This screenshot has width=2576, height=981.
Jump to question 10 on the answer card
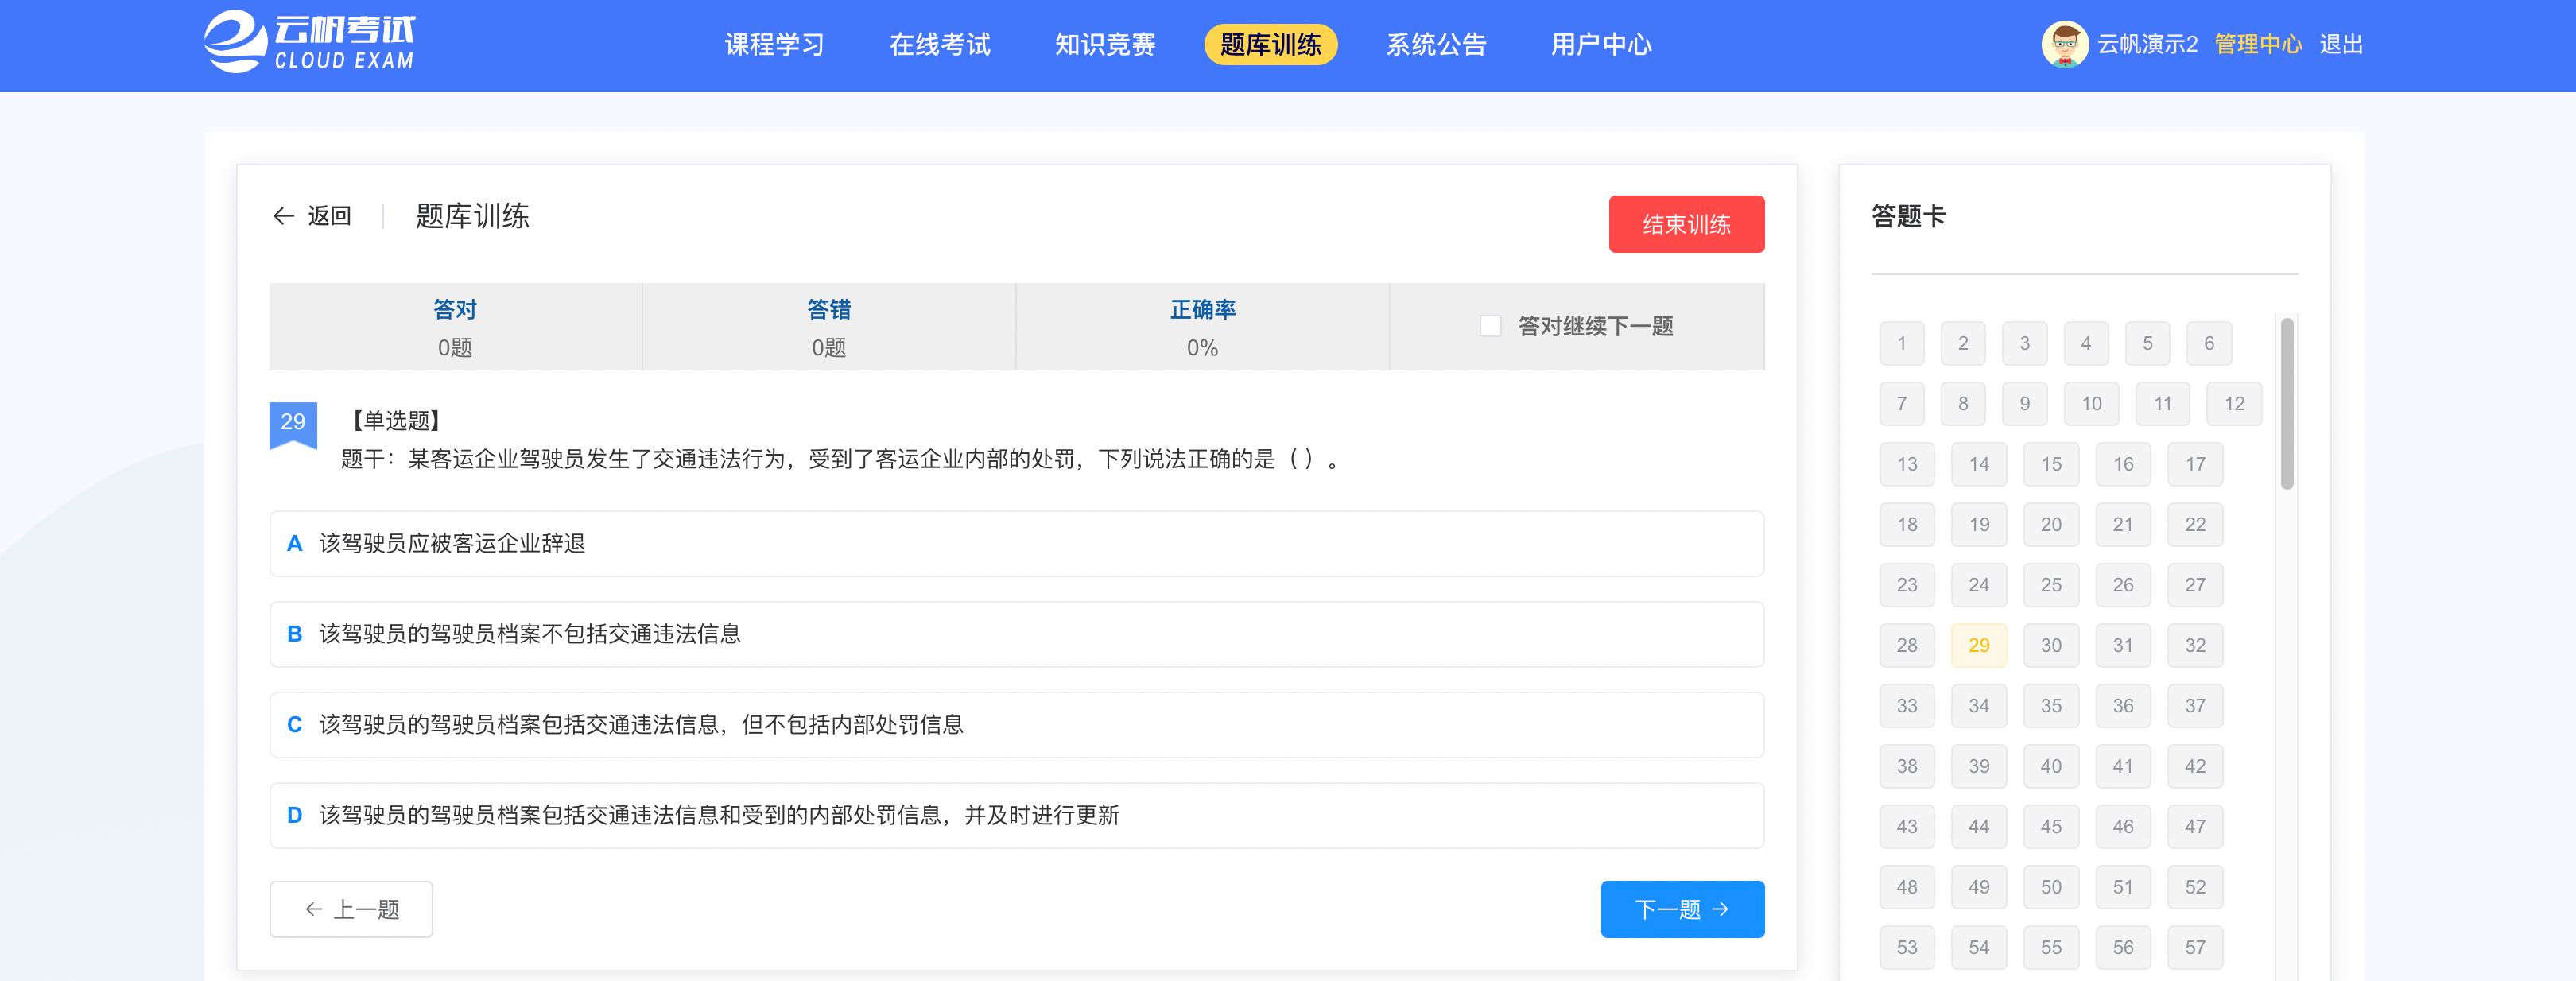(2091, 404)
